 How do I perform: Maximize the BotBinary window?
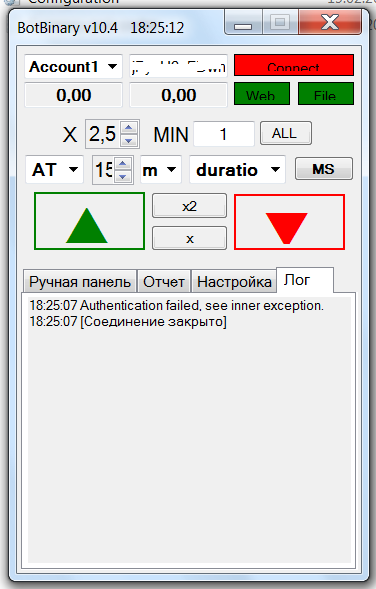pos(280,23)
